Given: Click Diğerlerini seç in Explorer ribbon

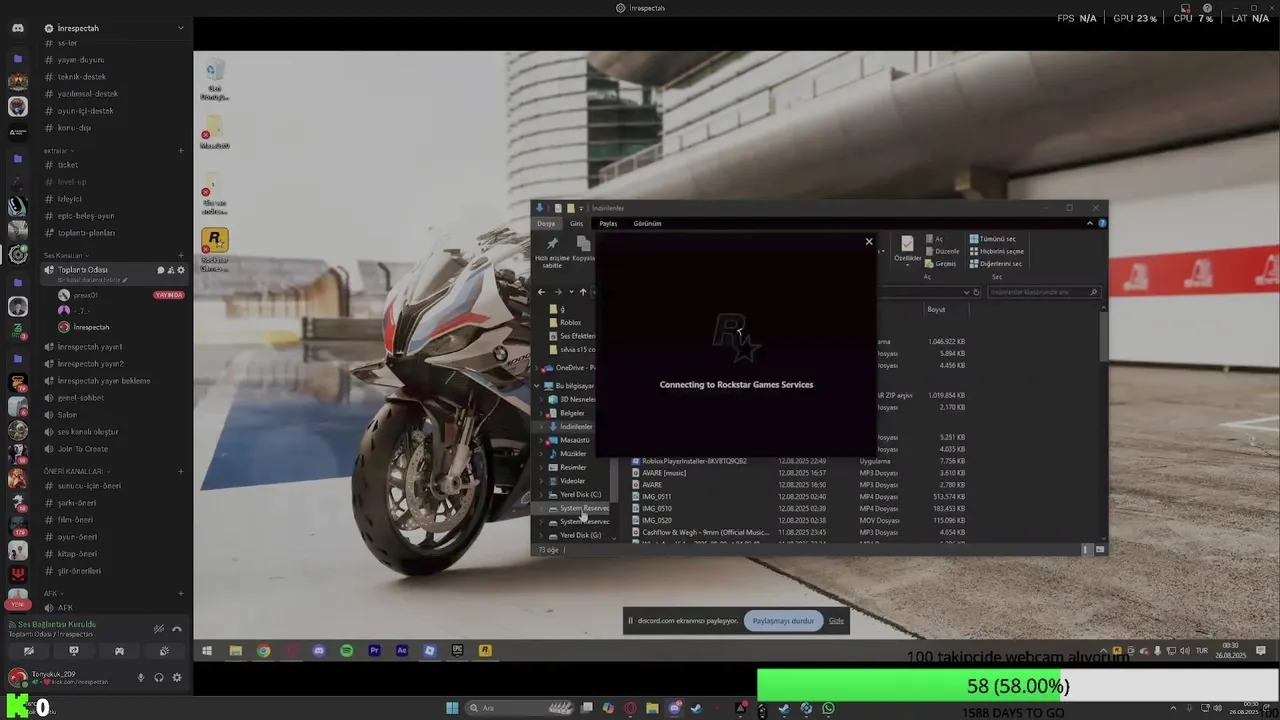Looking at the screenshot, I should [996, 263].
